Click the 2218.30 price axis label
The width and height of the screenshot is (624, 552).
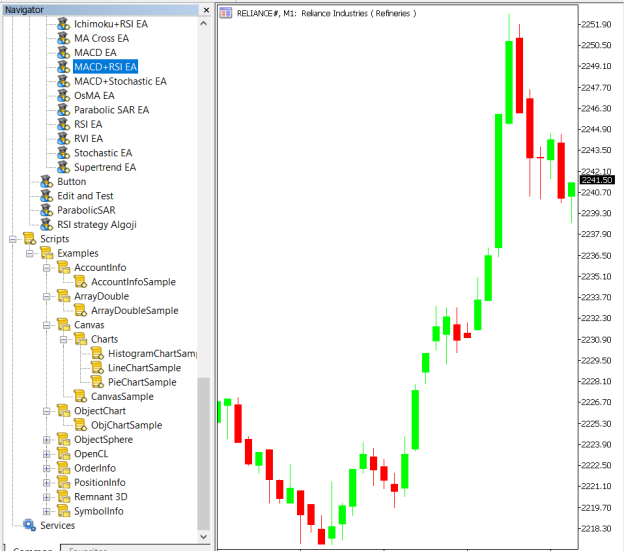(x=596, y=529)
